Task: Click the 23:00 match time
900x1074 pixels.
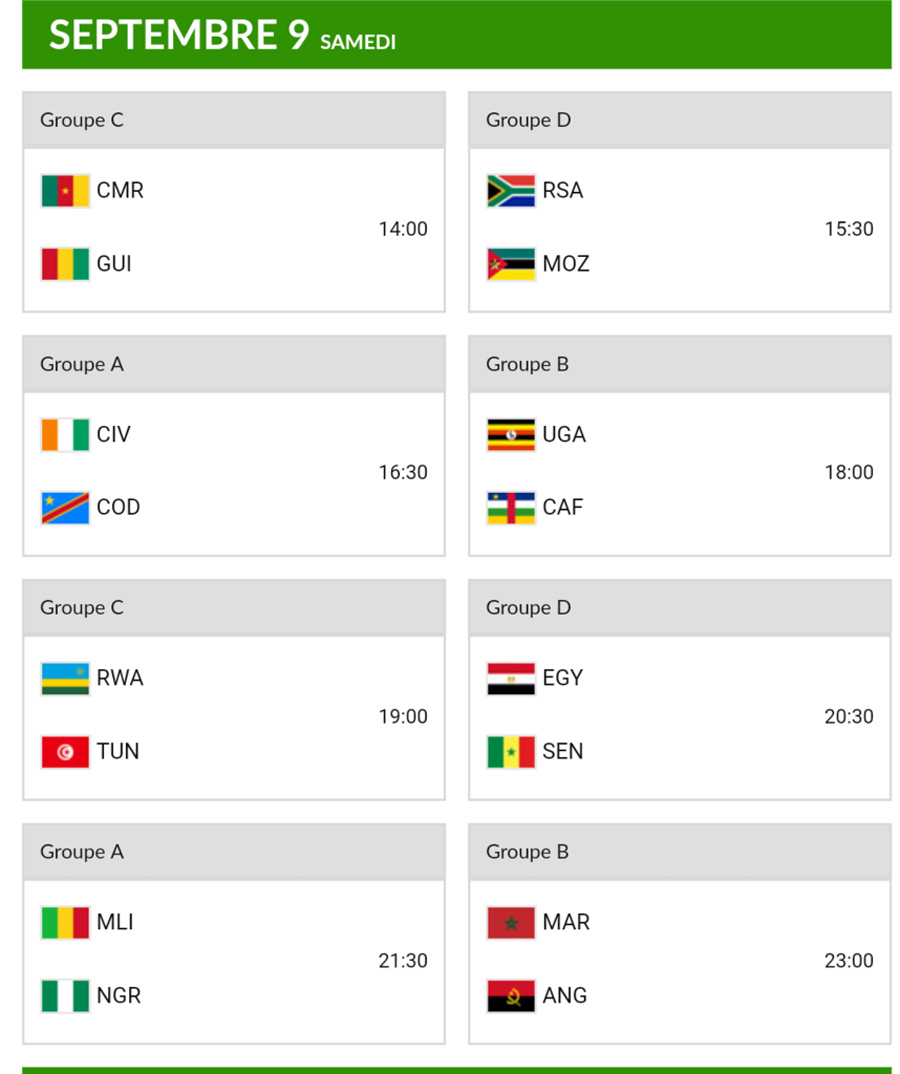Action: [849, 961]
